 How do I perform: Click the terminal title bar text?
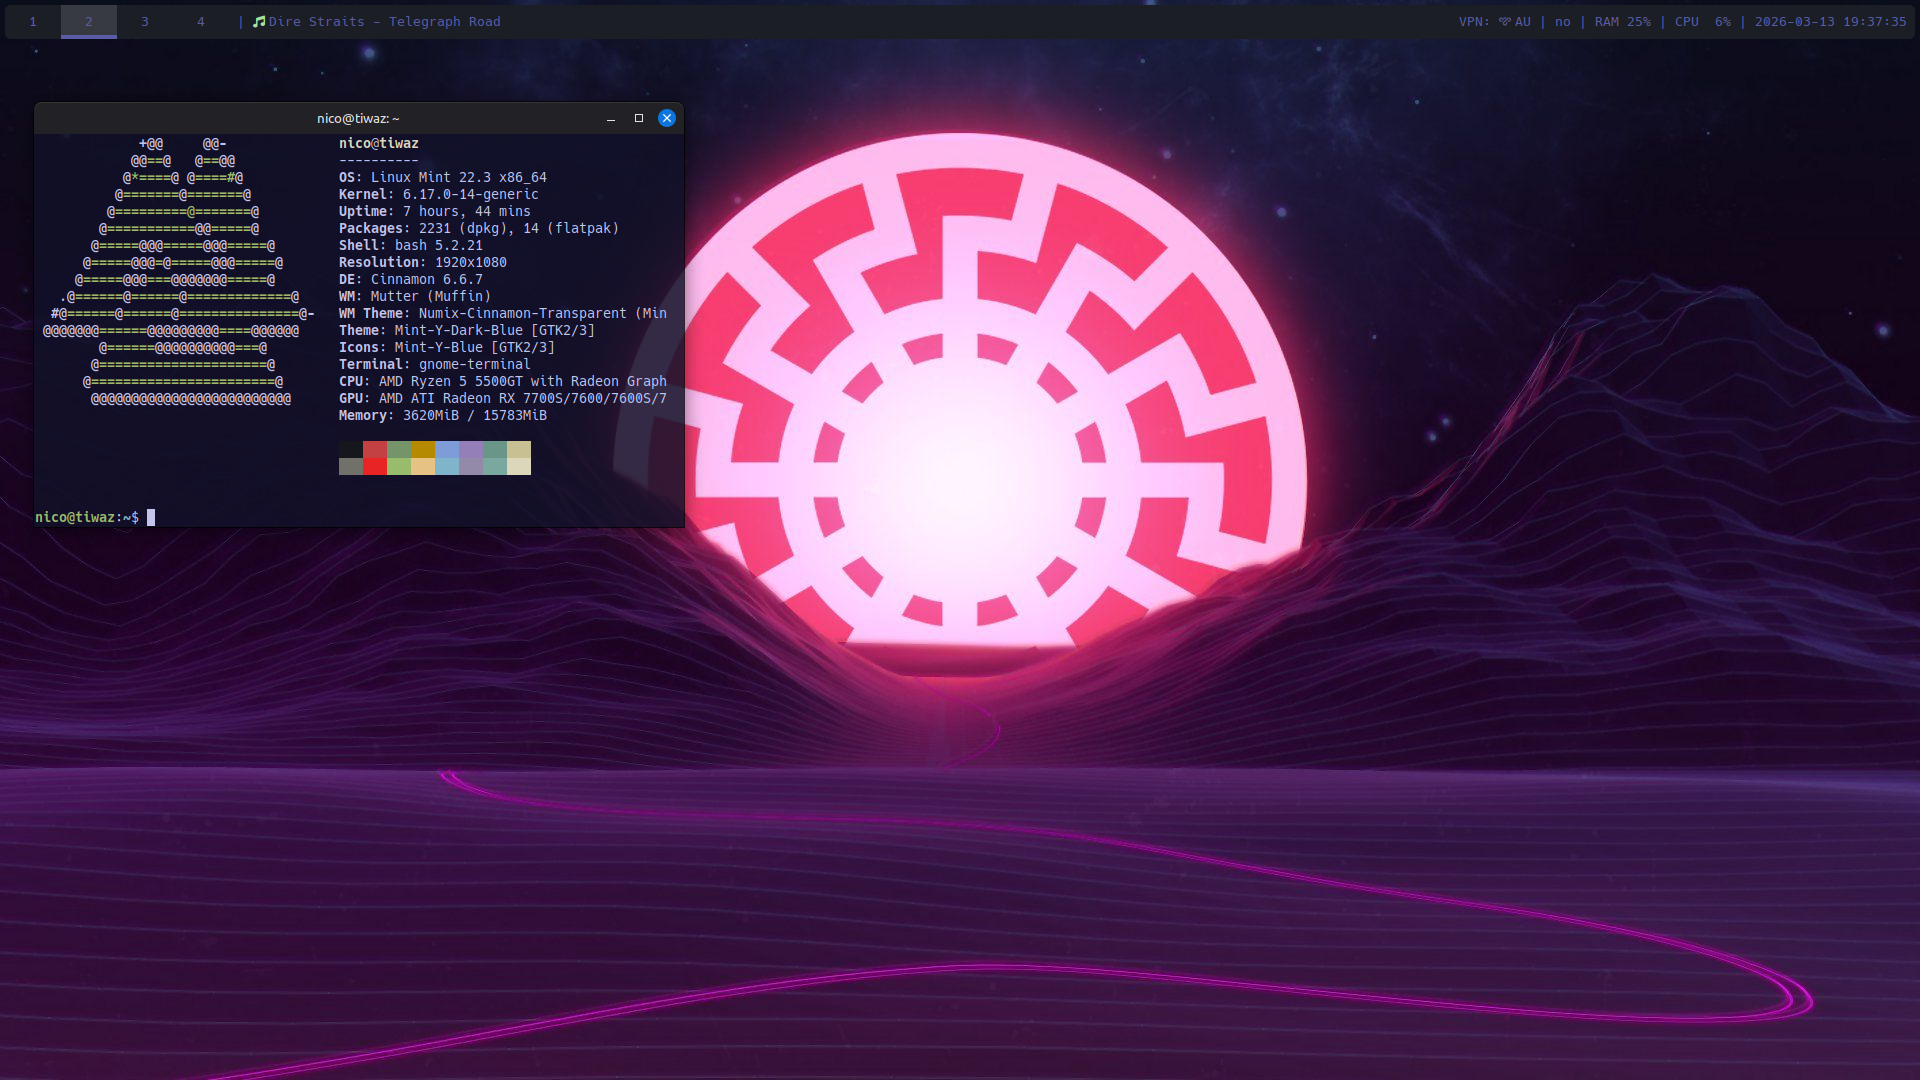[x=358, y=119]
